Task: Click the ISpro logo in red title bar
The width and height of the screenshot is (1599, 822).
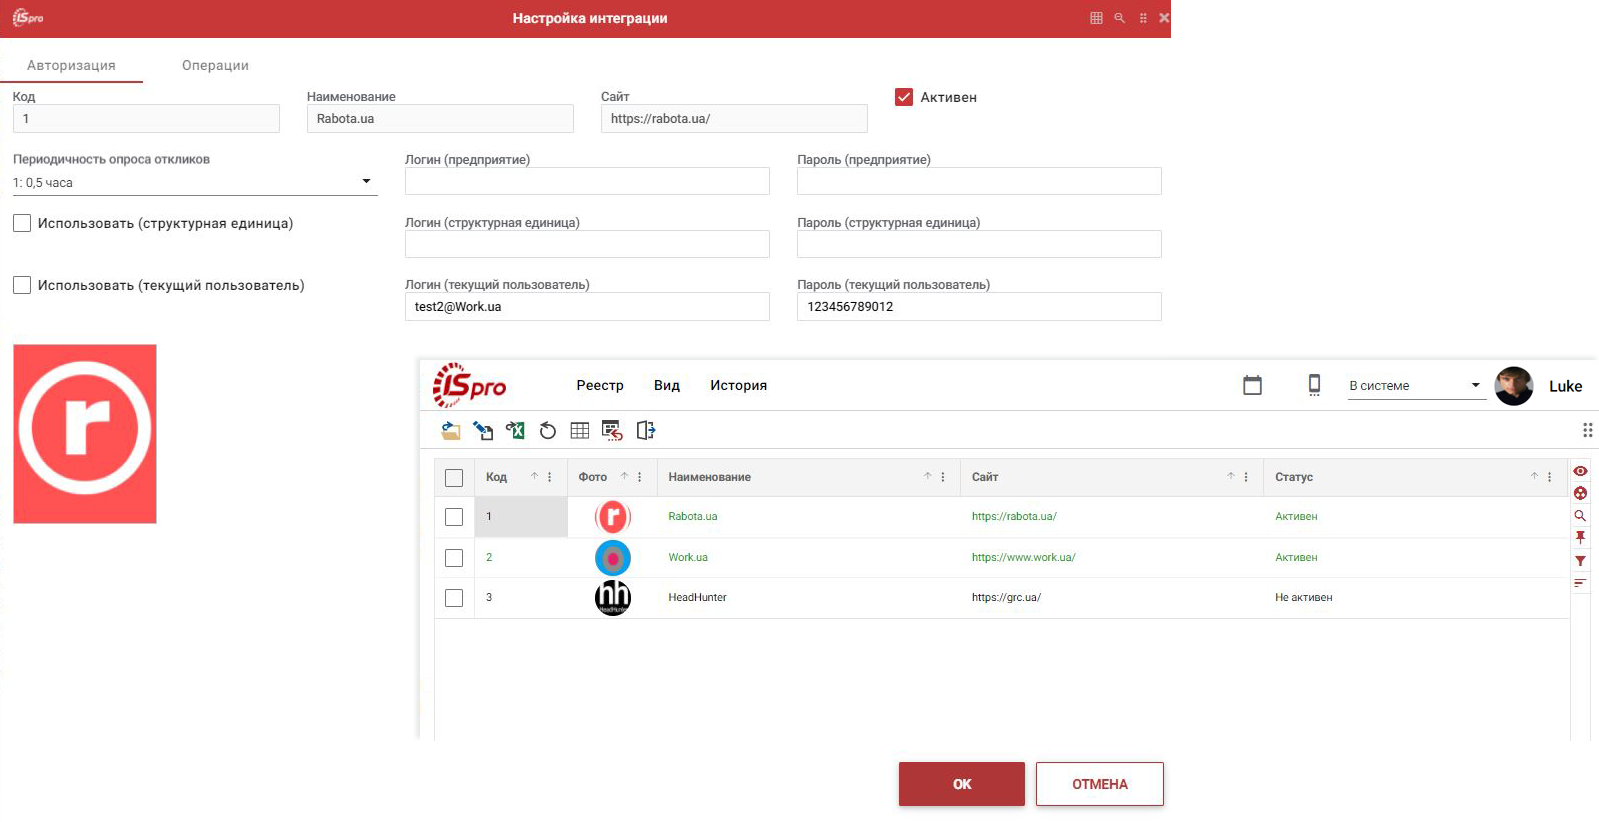Action: coord(28,18)
